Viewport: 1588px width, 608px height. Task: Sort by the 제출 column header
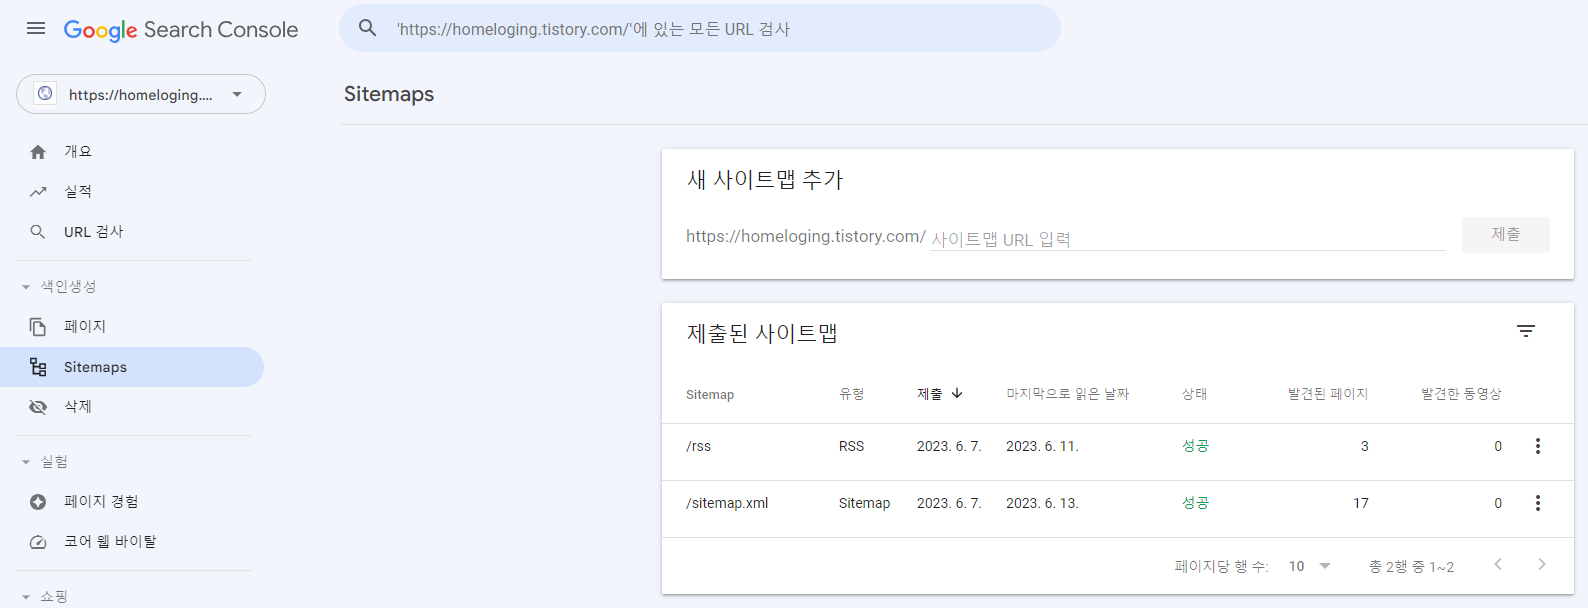pos(930,394)
